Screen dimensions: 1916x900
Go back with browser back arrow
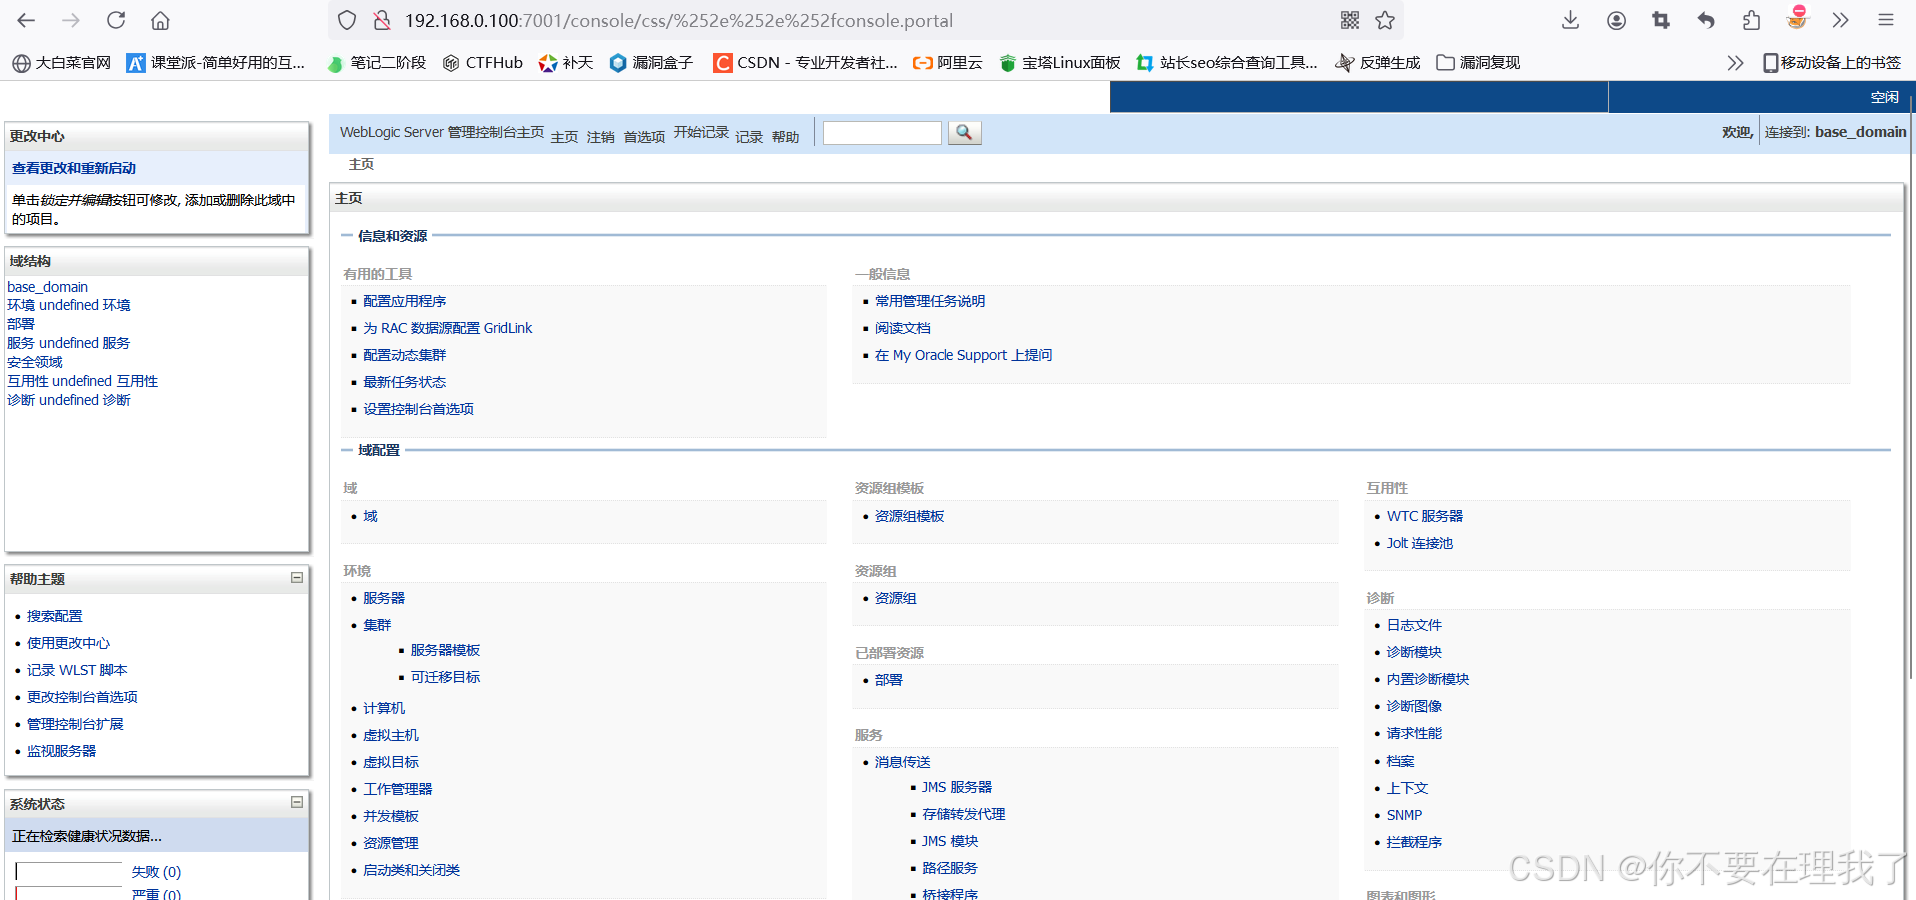point(27,20)
